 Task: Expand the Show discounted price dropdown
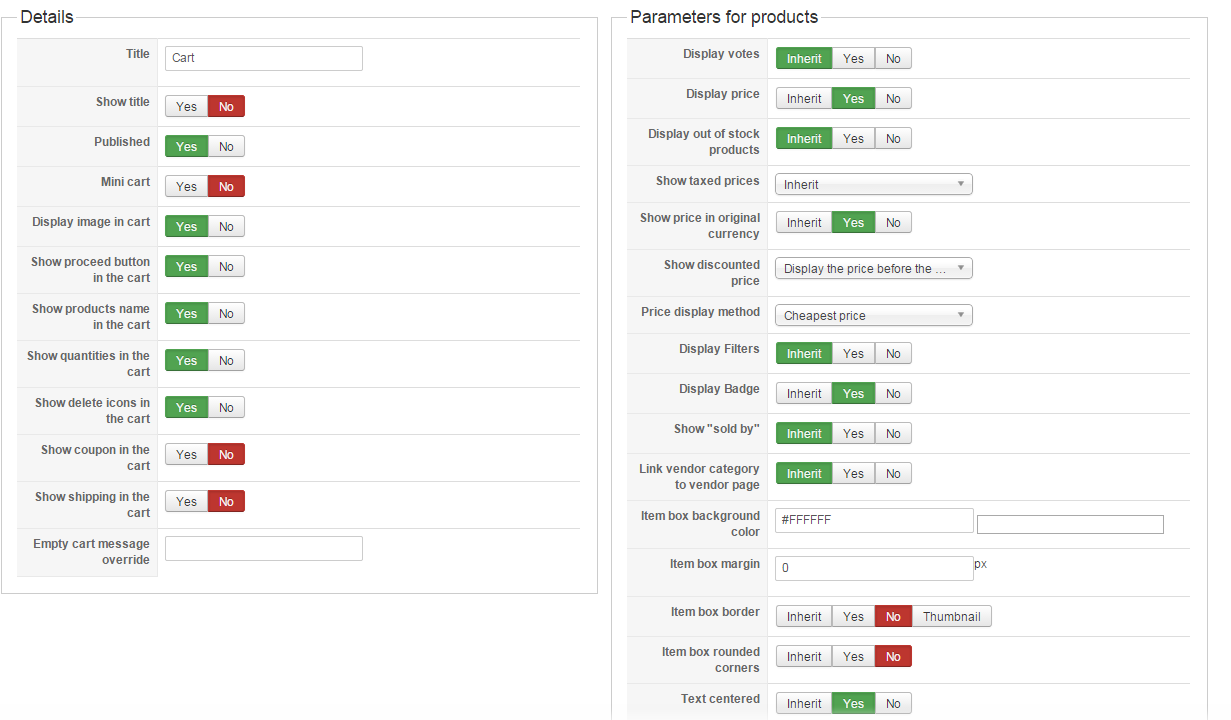[873, 268]
